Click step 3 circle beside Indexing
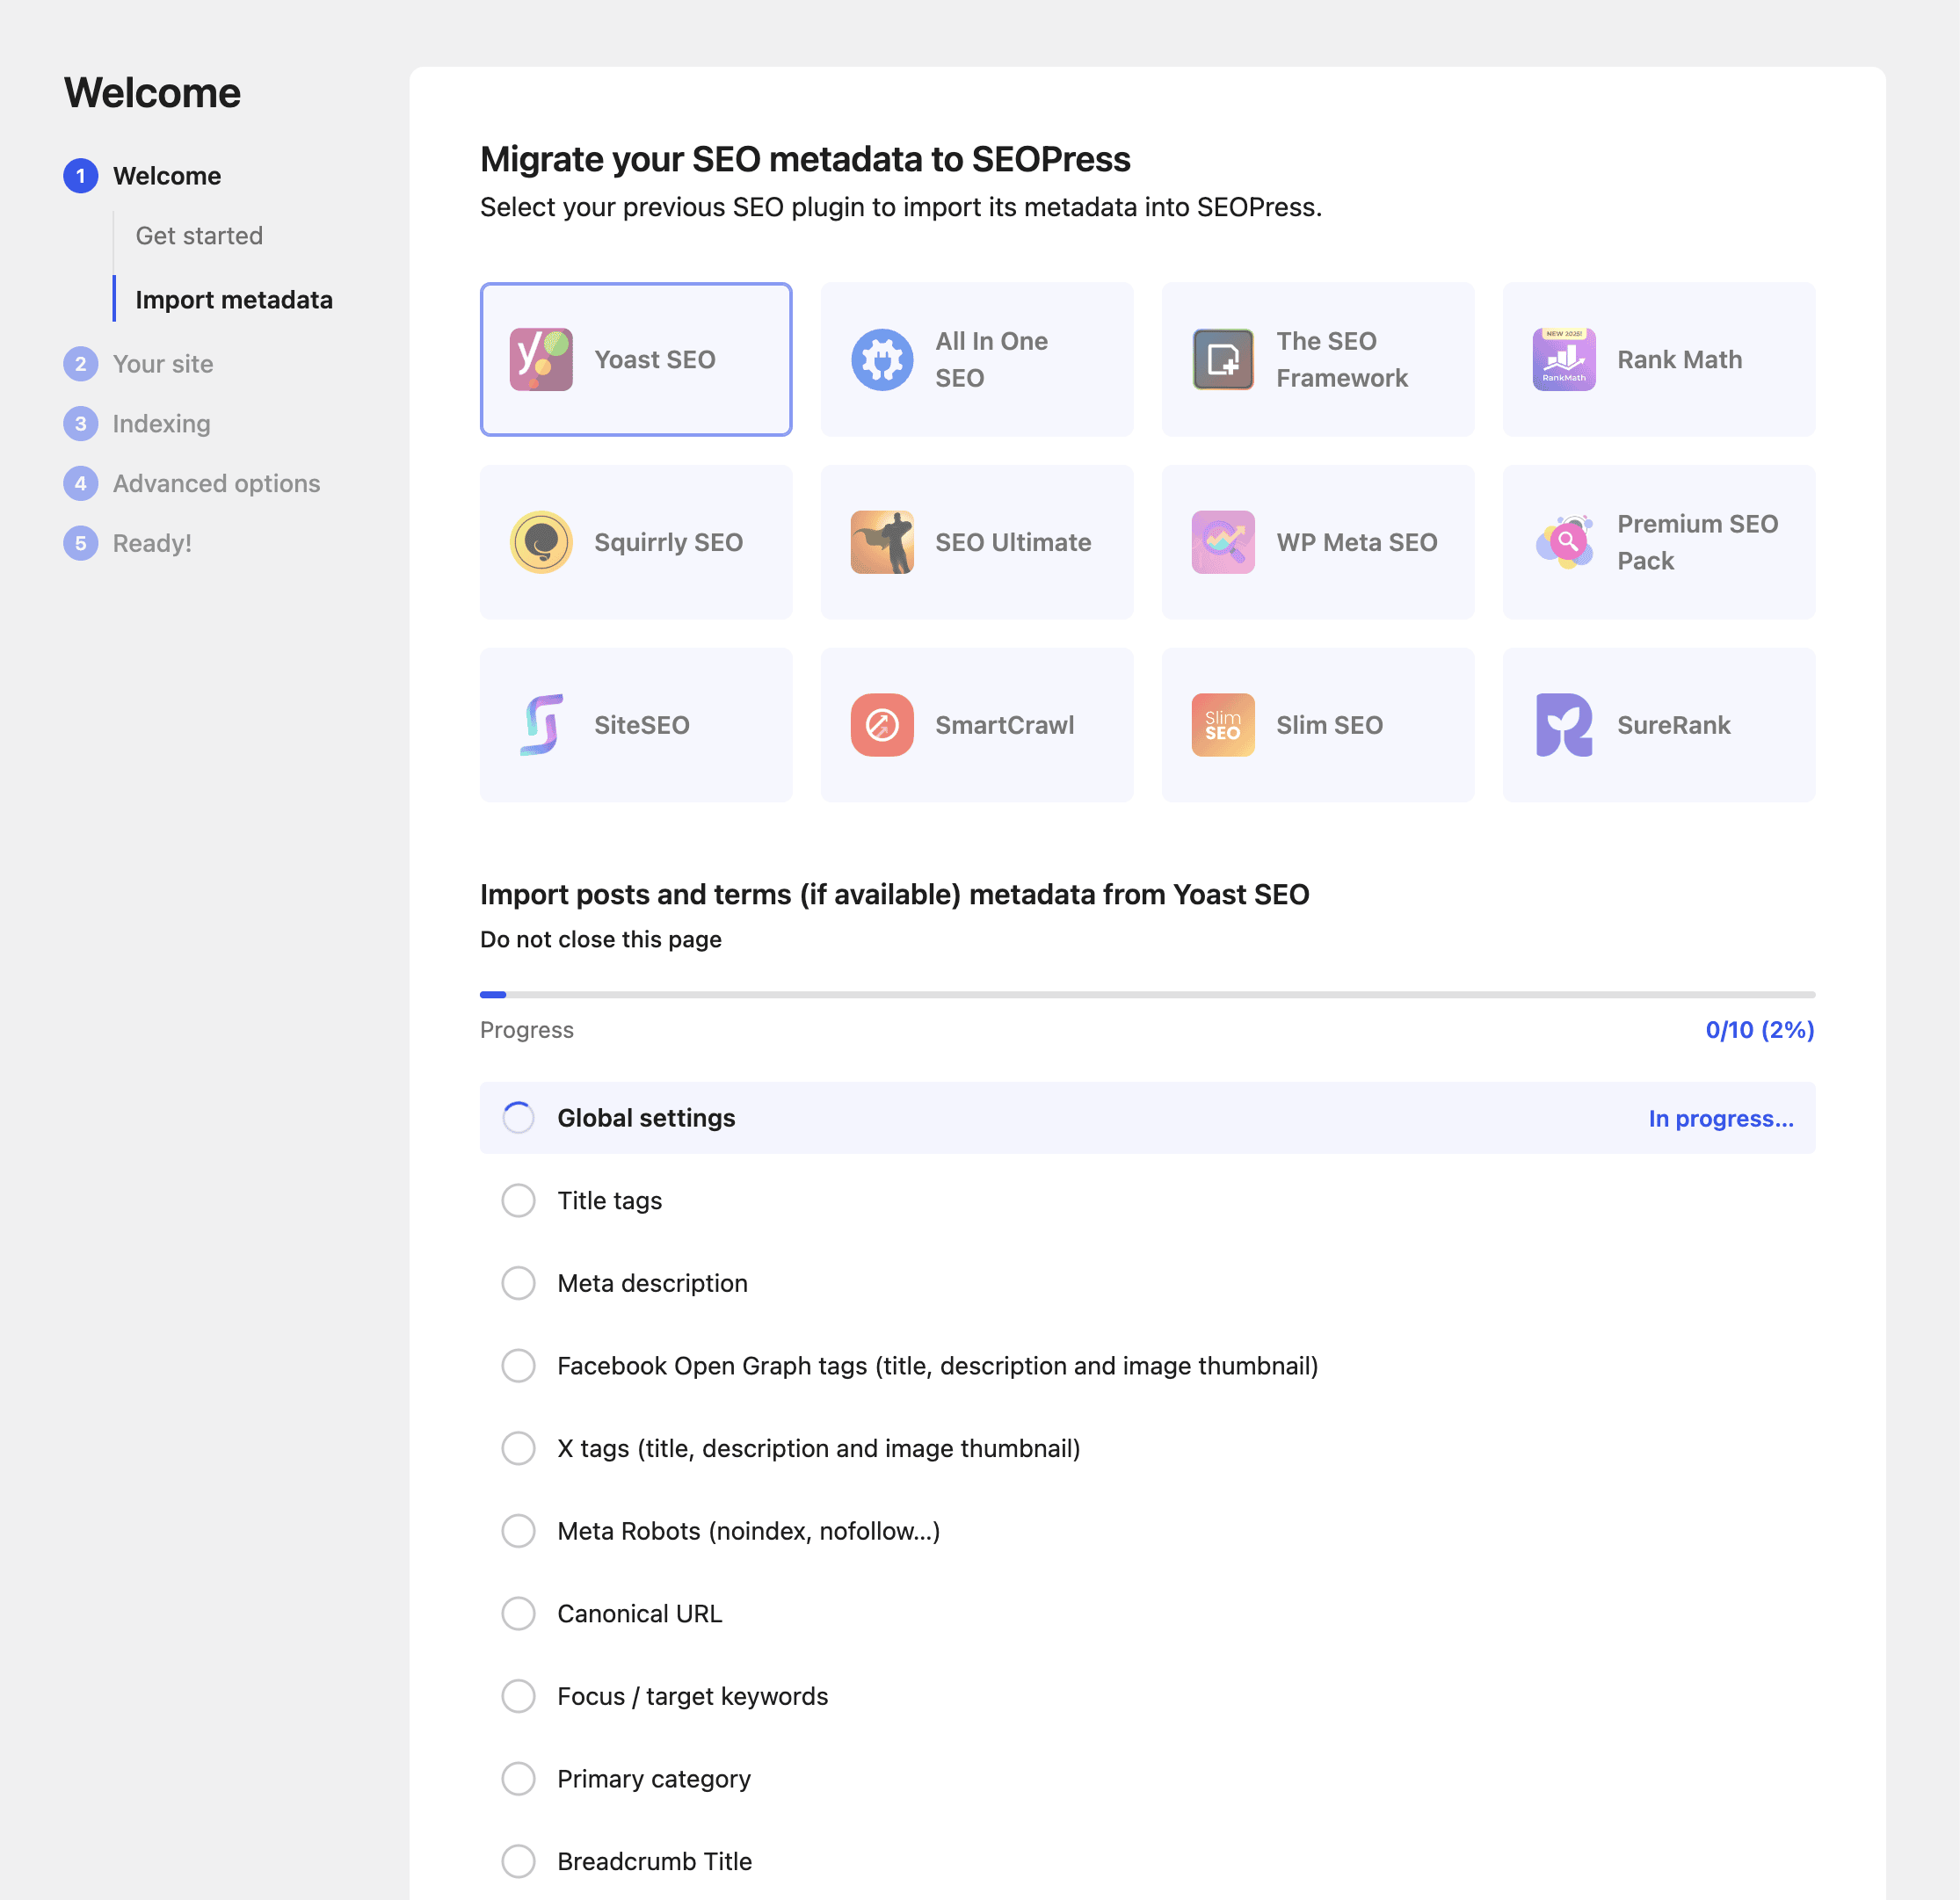 (x=81, y=424)
